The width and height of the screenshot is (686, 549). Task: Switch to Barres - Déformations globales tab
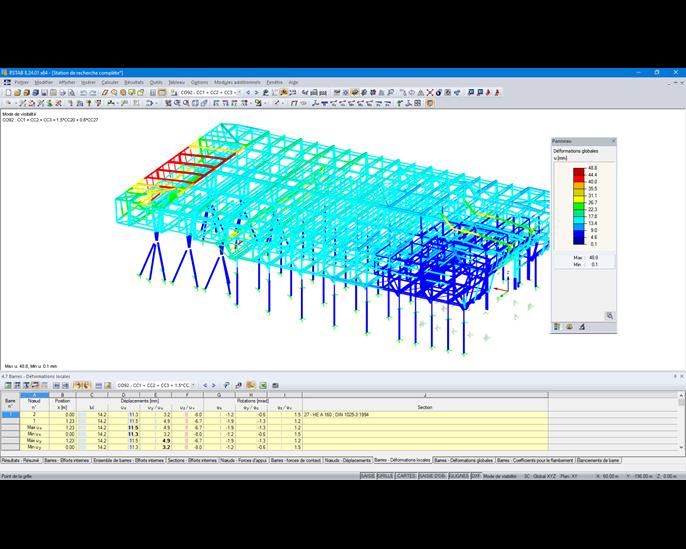click(x=464, y=460)
